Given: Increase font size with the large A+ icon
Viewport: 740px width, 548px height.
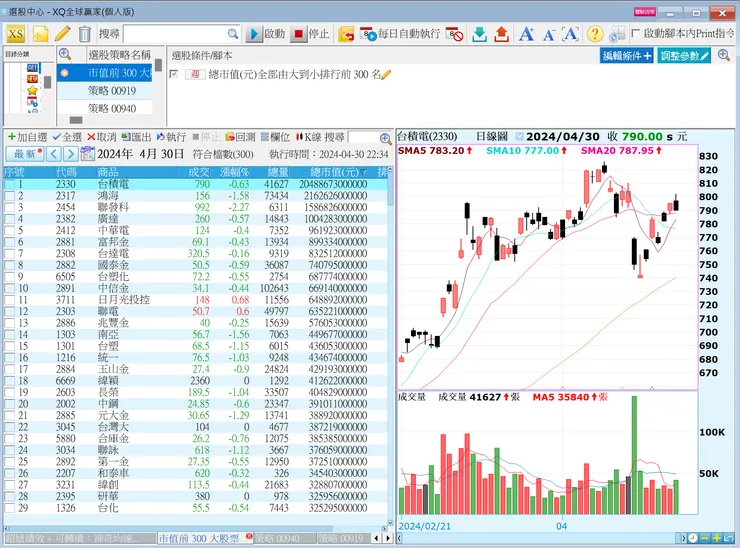Looking at the screenshot, I should tap(526, 34).
